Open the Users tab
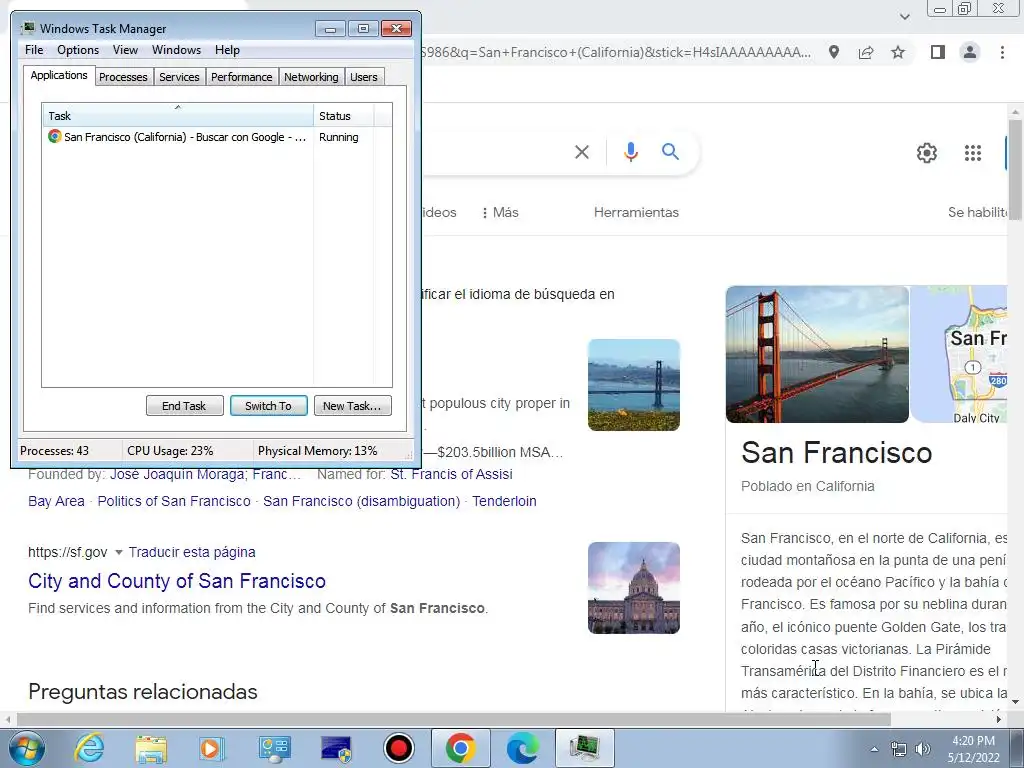Viewport: 1024px width, 768px height. pyautogui.click(x=364, y=77)
